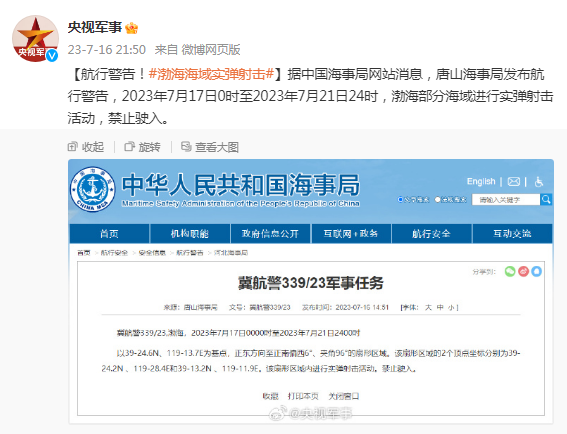Click the China MSA round logo
This screenshot has height=434, width=567.
click(93, 189)
